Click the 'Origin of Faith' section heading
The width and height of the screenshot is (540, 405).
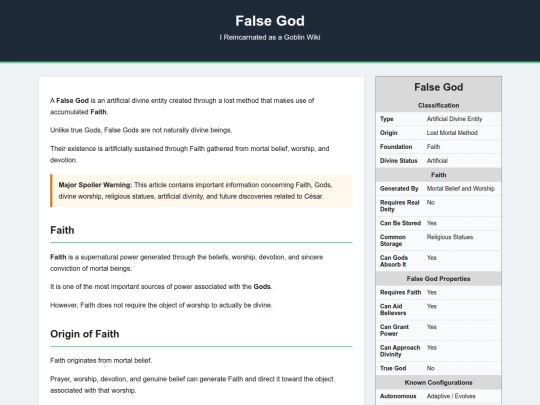point(85,334)
